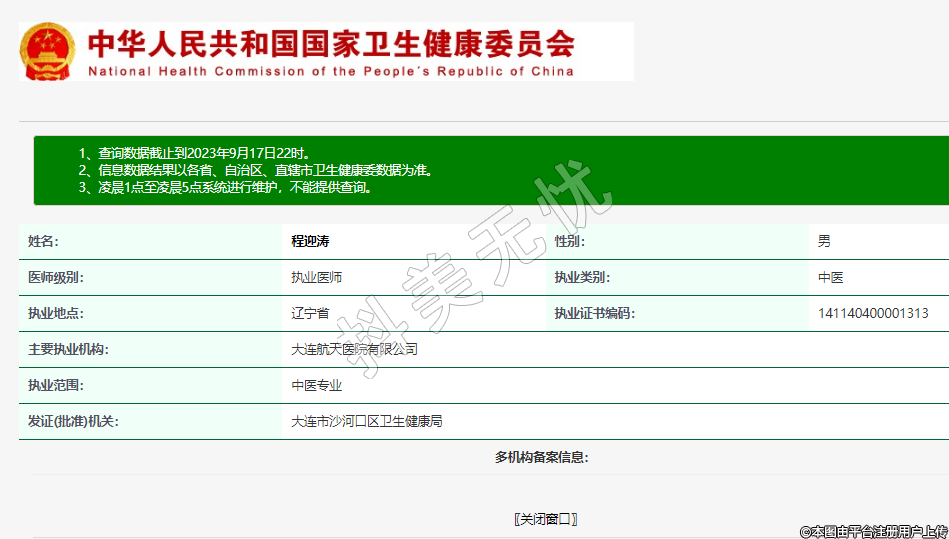949x539 pixels.
Task: Select the 中医专业 practice scope value
Action: [x=316, y=385]
